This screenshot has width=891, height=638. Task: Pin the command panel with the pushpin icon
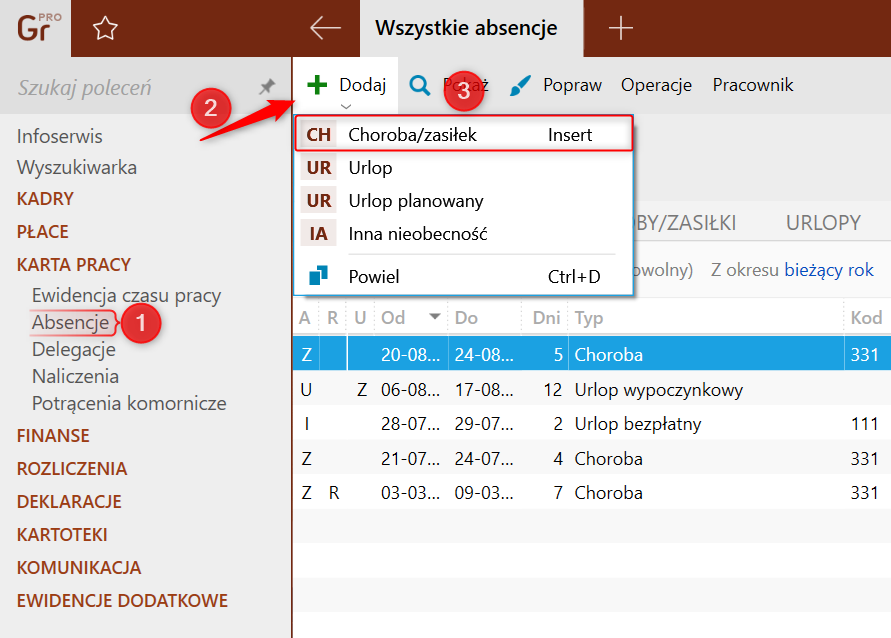(x=267, y=86)
